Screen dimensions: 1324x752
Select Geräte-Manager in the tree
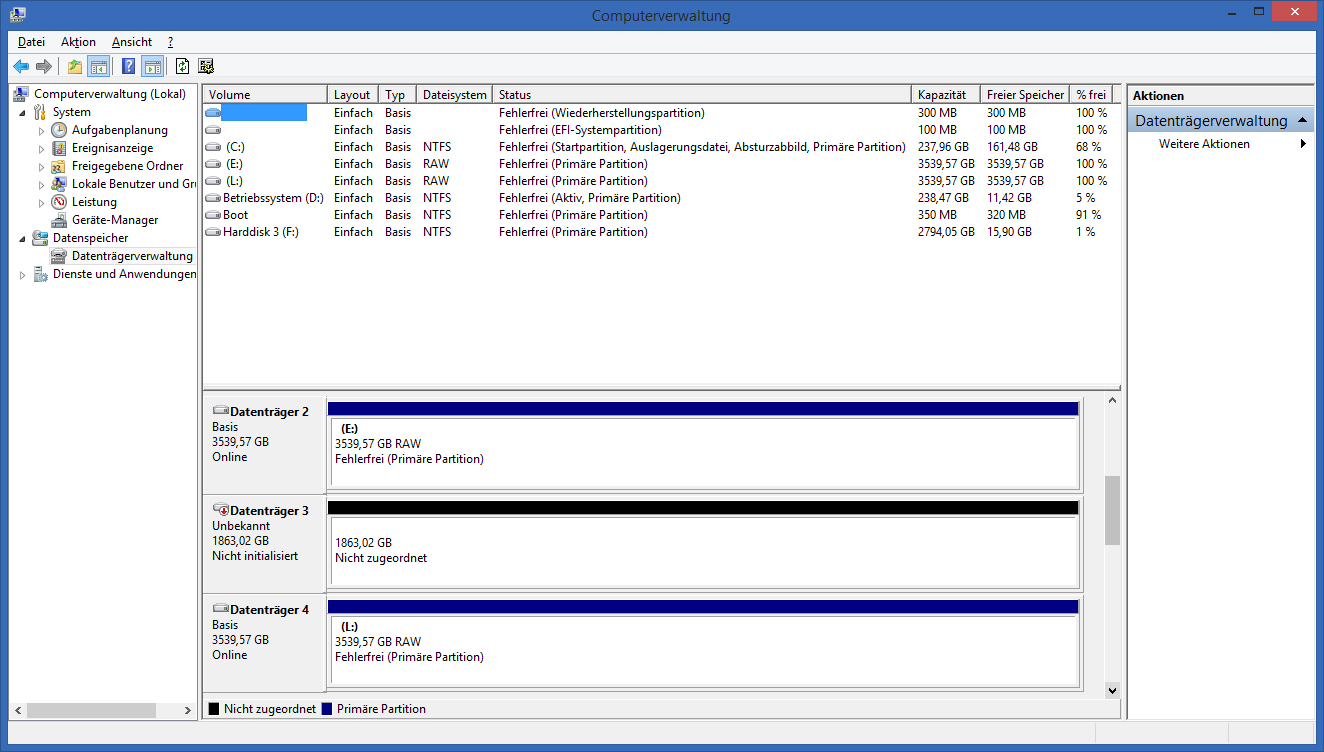tap(115, 220)
